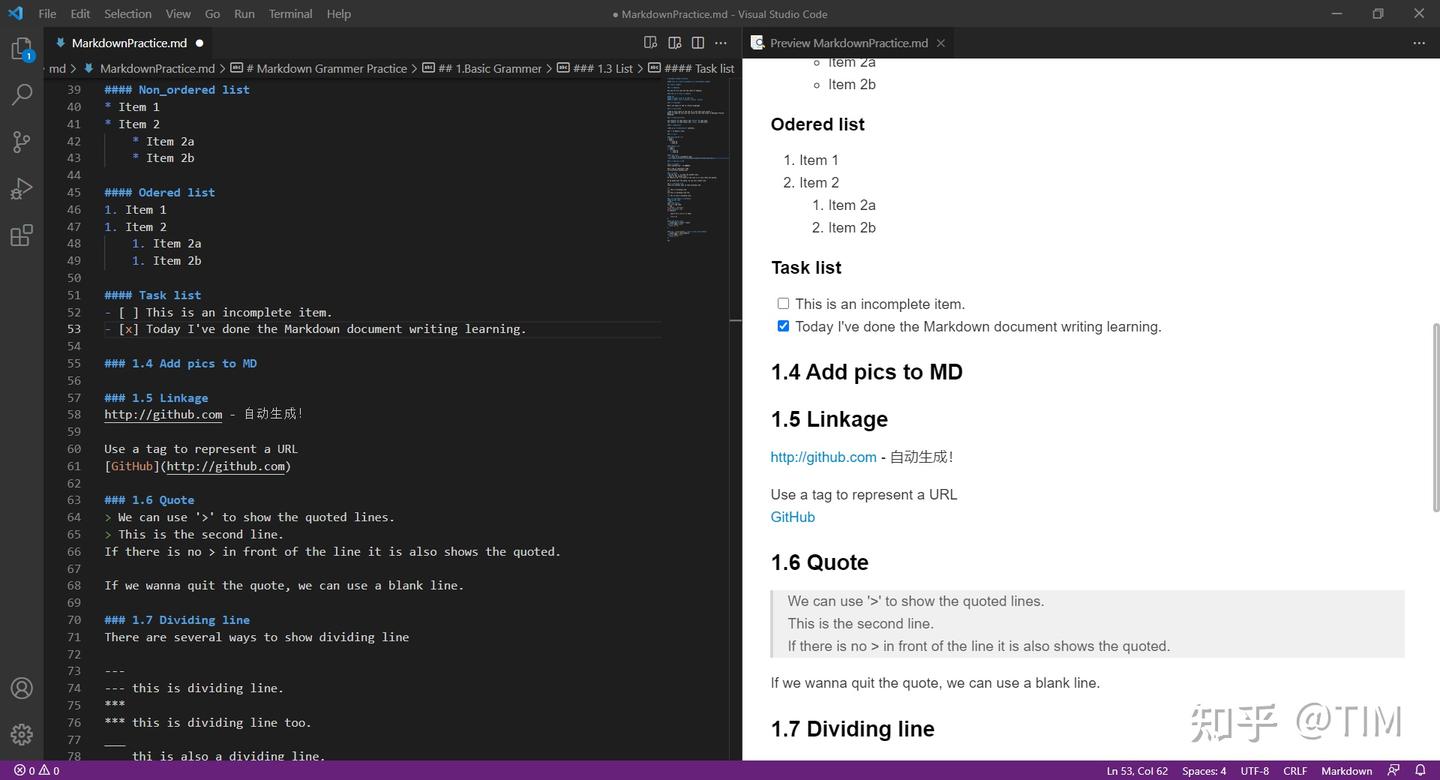Open the Run and Debug view
This screenshot has width=1440, height=780.
pos(21,188)
